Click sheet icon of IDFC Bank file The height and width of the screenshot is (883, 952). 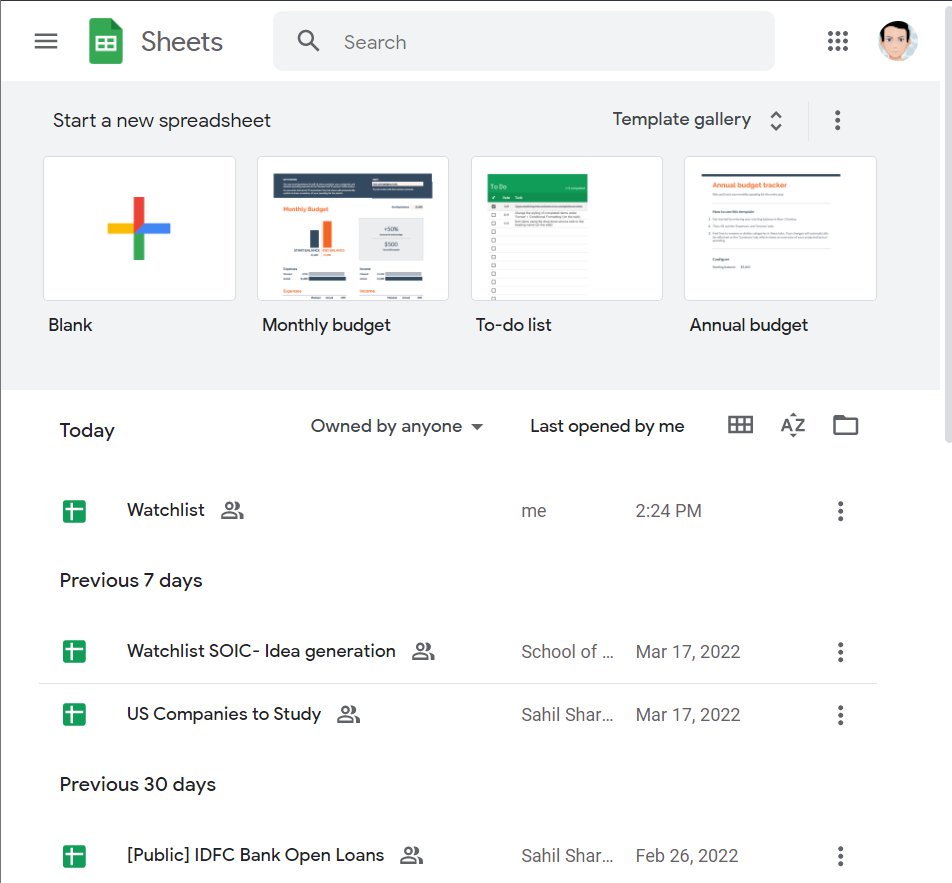pos(74,856)
